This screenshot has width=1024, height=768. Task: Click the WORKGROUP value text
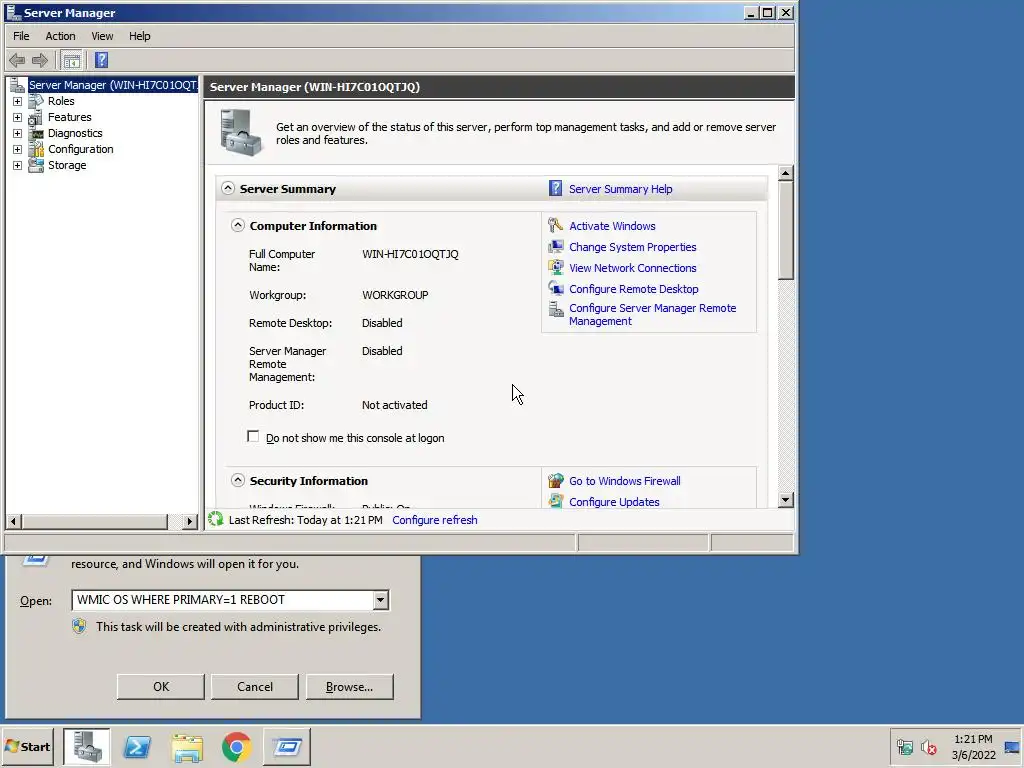point(395,295)
